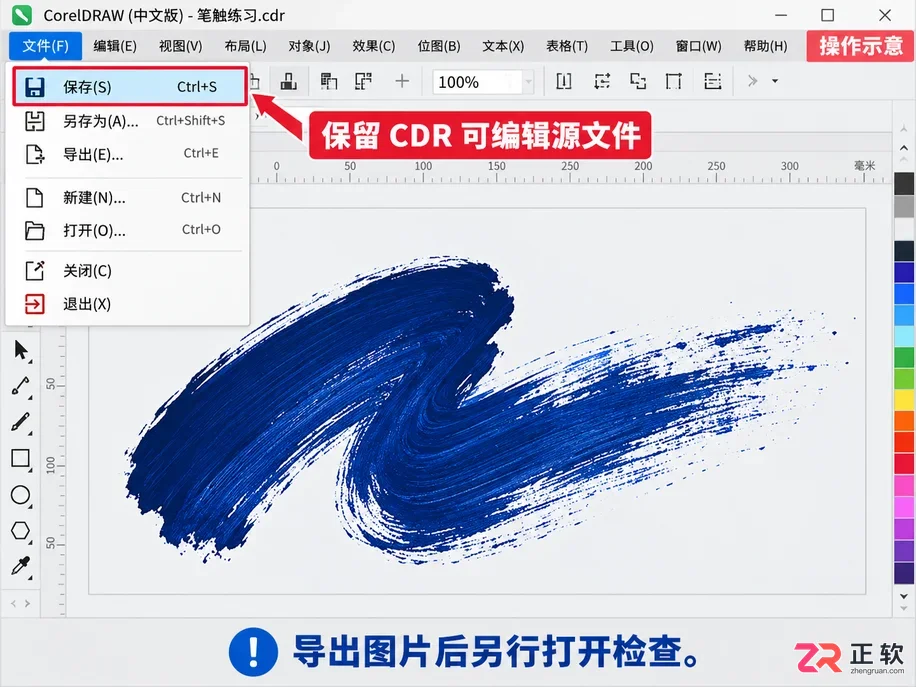The width and height of the screenshot is (916, 687).
Task: Open the 工具(O) menu
Action: click(632, 46)
